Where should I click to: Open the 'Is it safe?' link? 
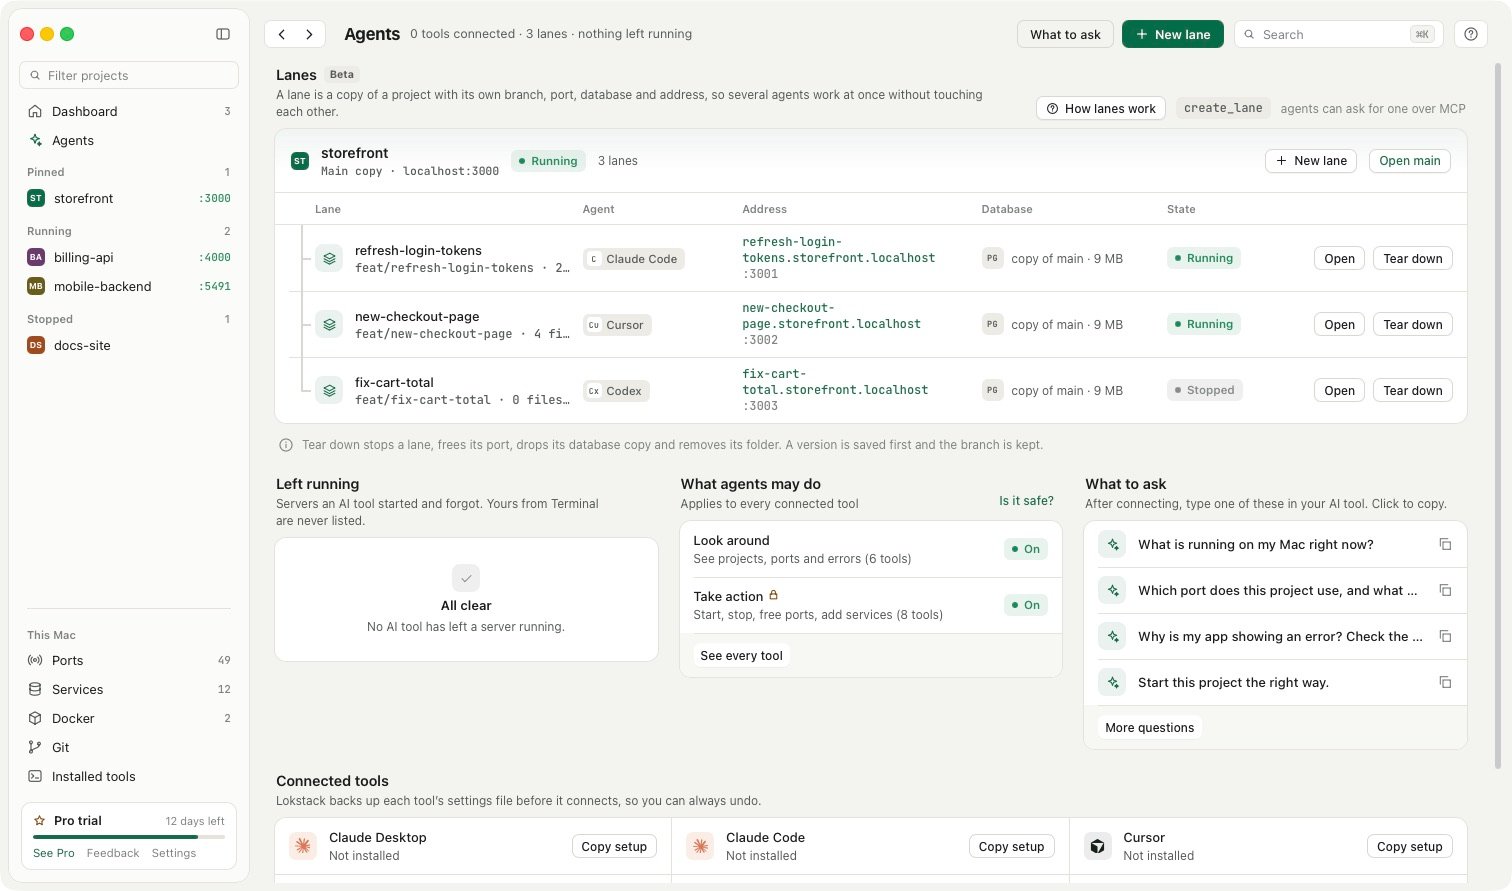click(x=1026, y=501)
